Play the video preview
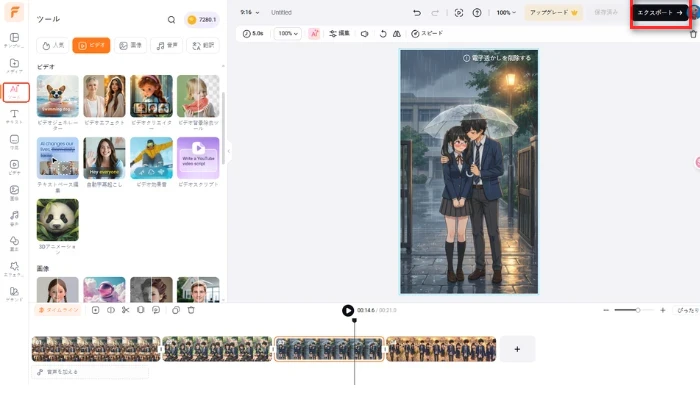This screenshot has height=400, width=700. 348,310
